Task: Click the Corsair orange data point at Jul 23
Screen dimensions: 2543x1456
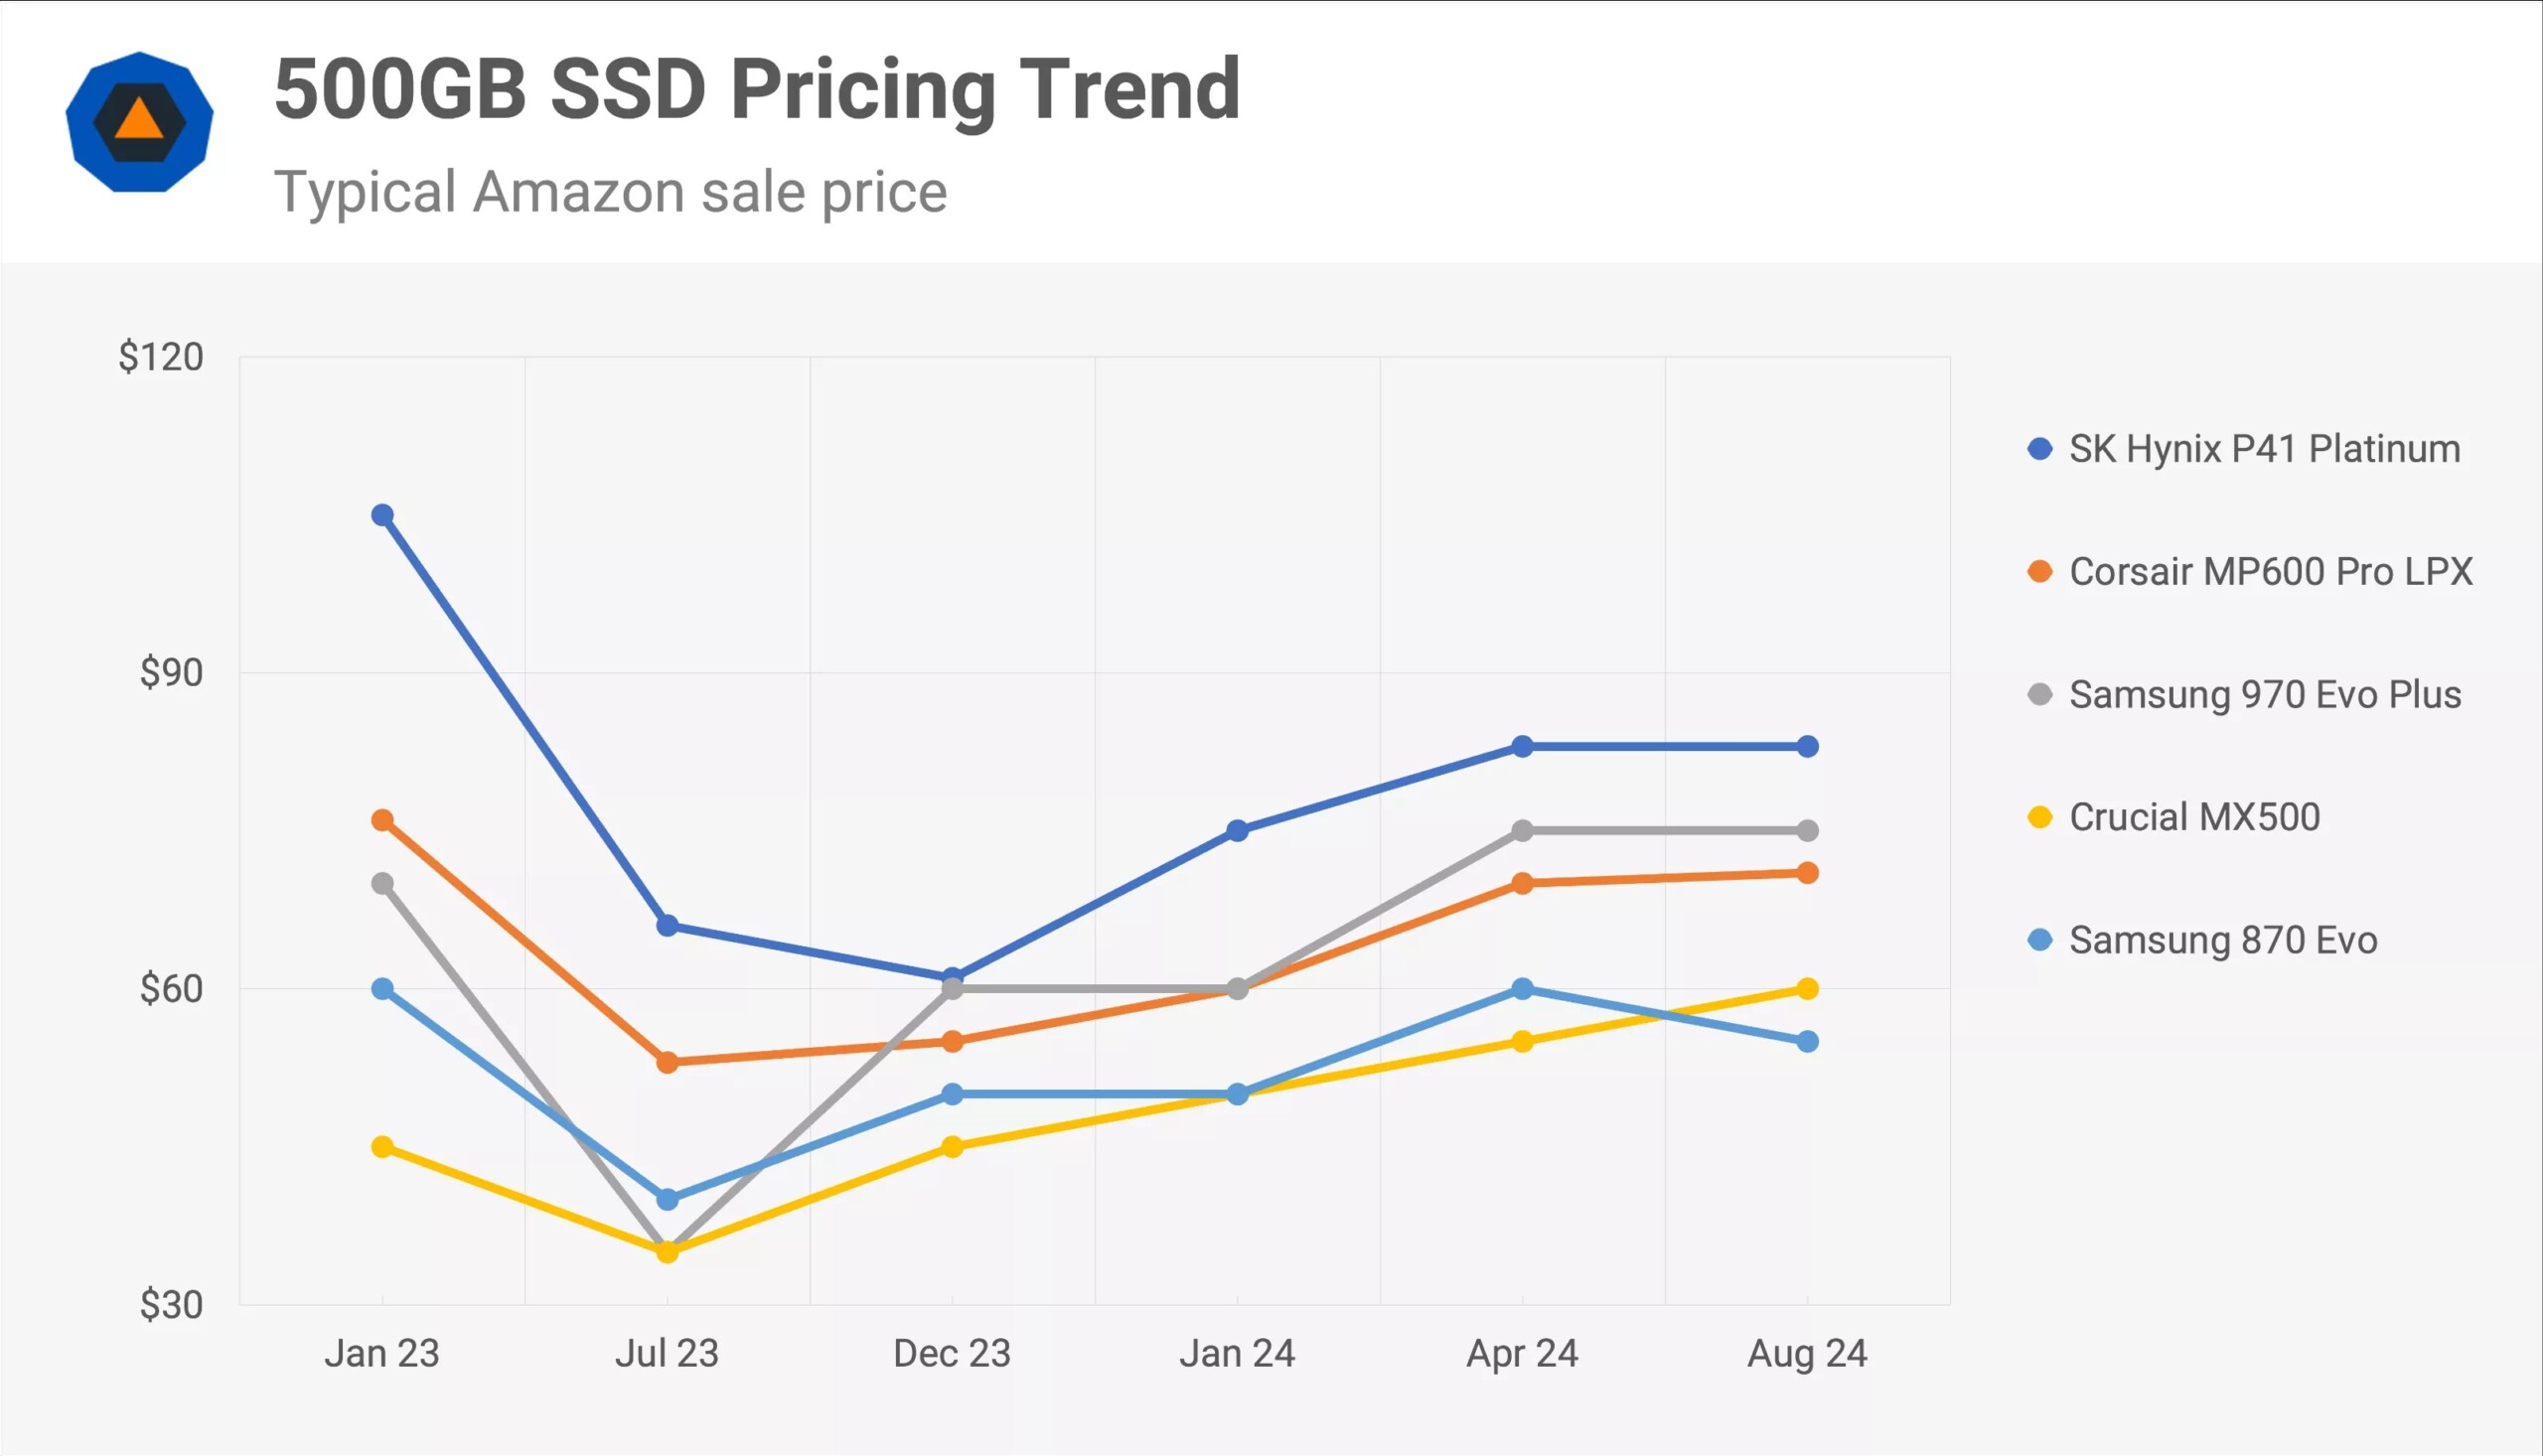Action: (x=667, y=1062)
